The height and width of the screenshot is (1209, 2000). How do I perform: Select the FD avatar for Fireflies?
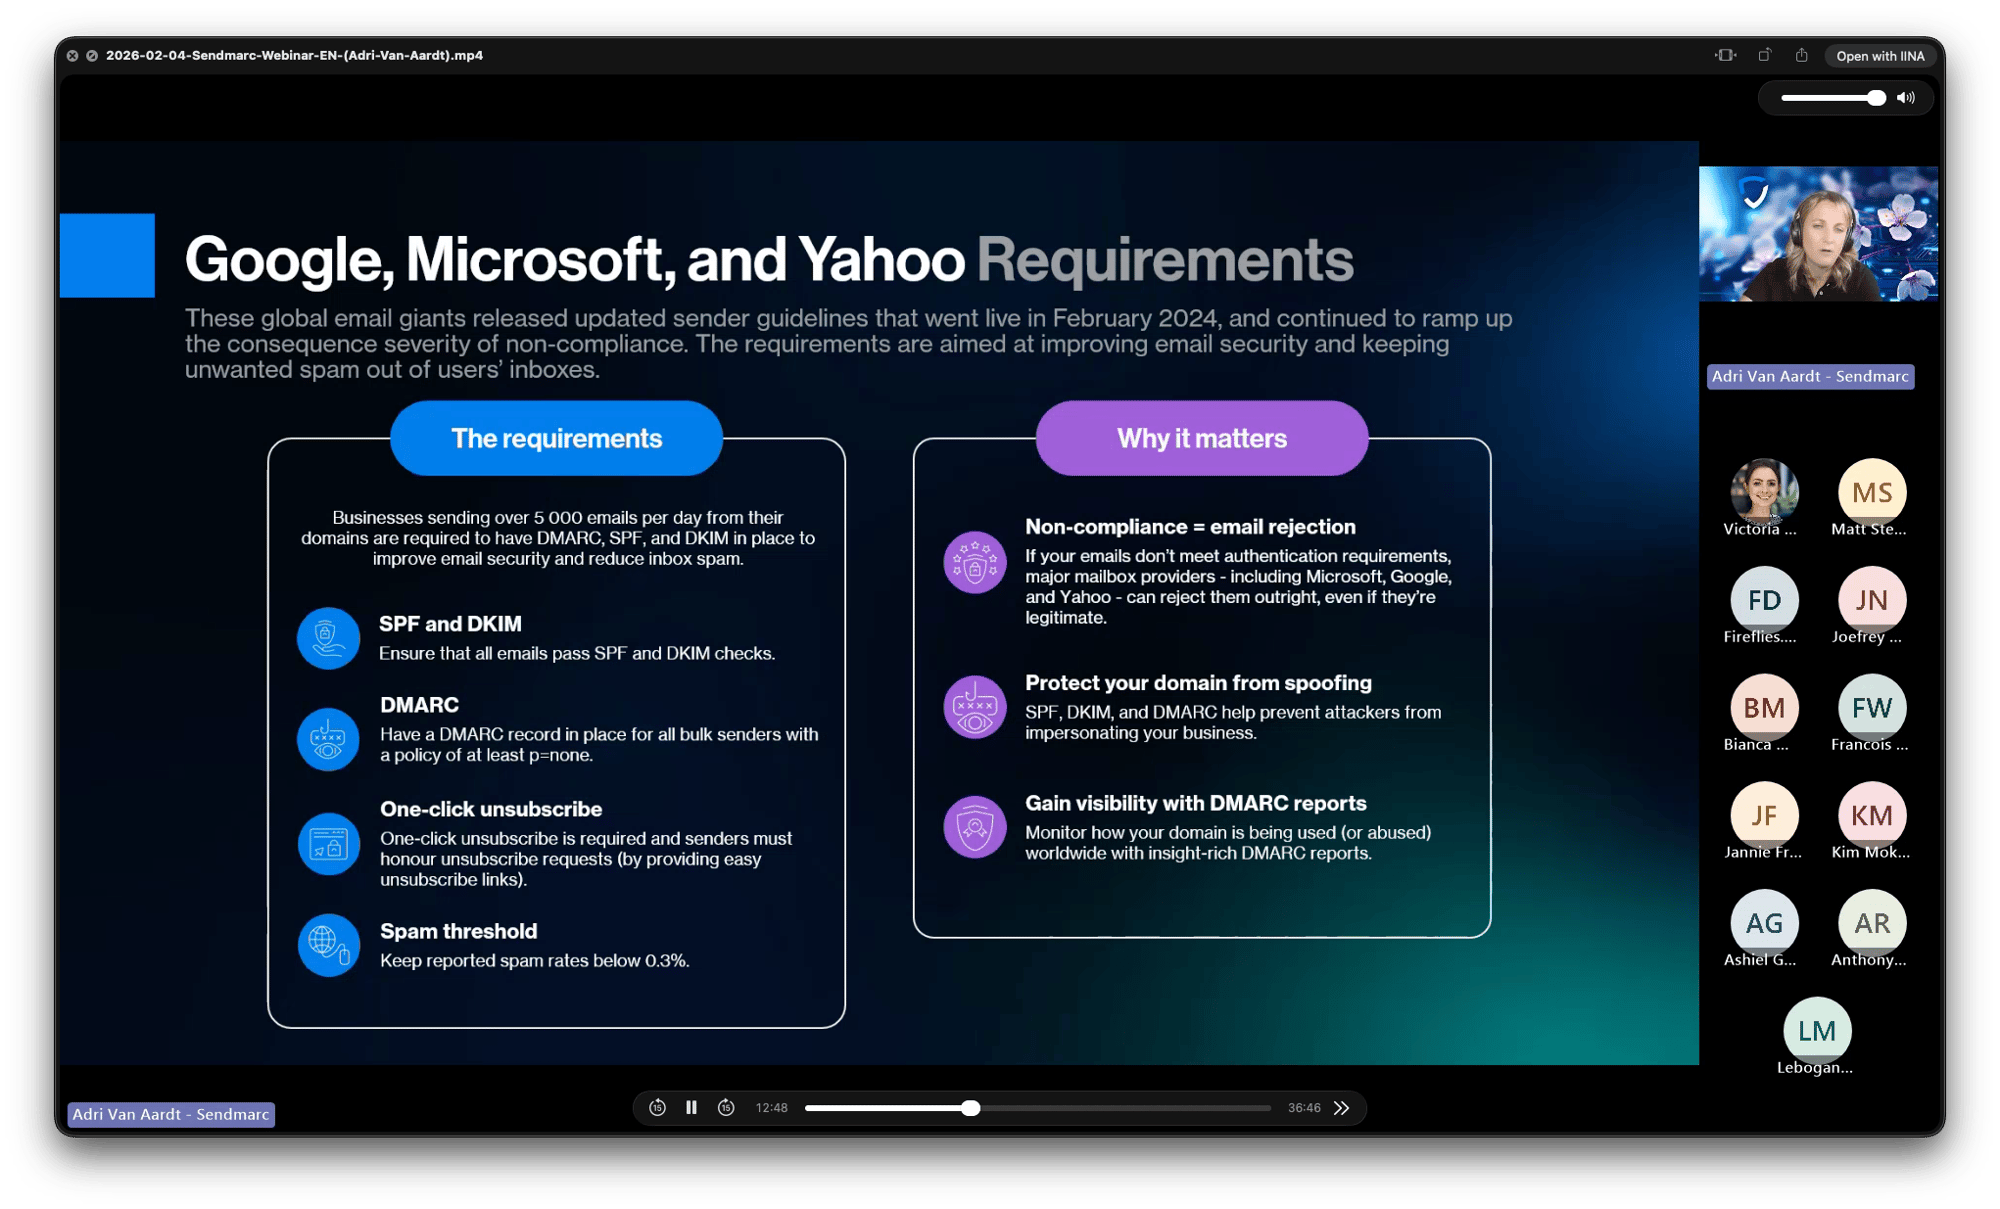tap(1764, 600)
